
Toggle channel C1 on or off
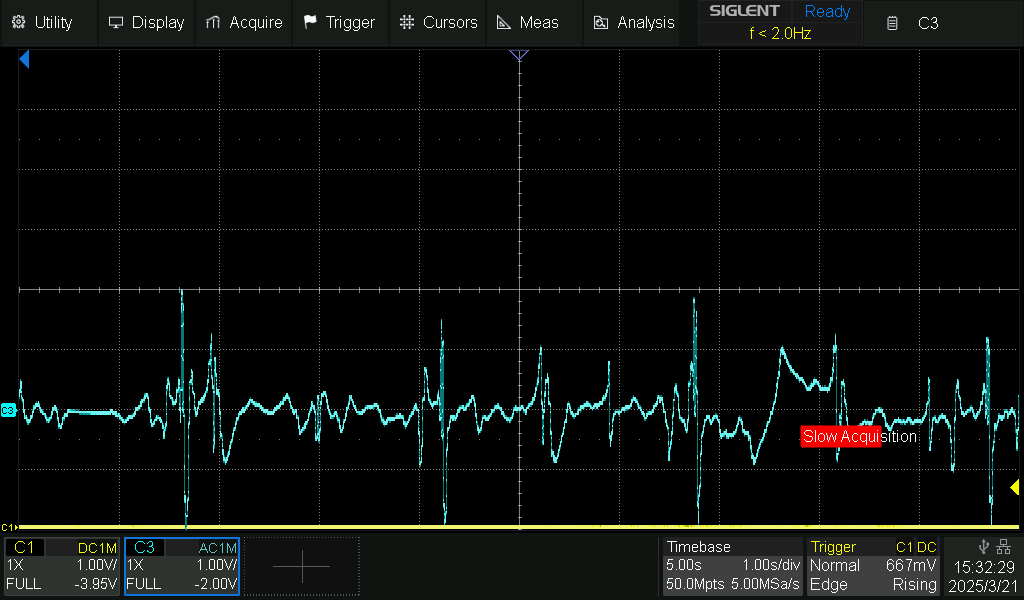(x=25, y=547)
